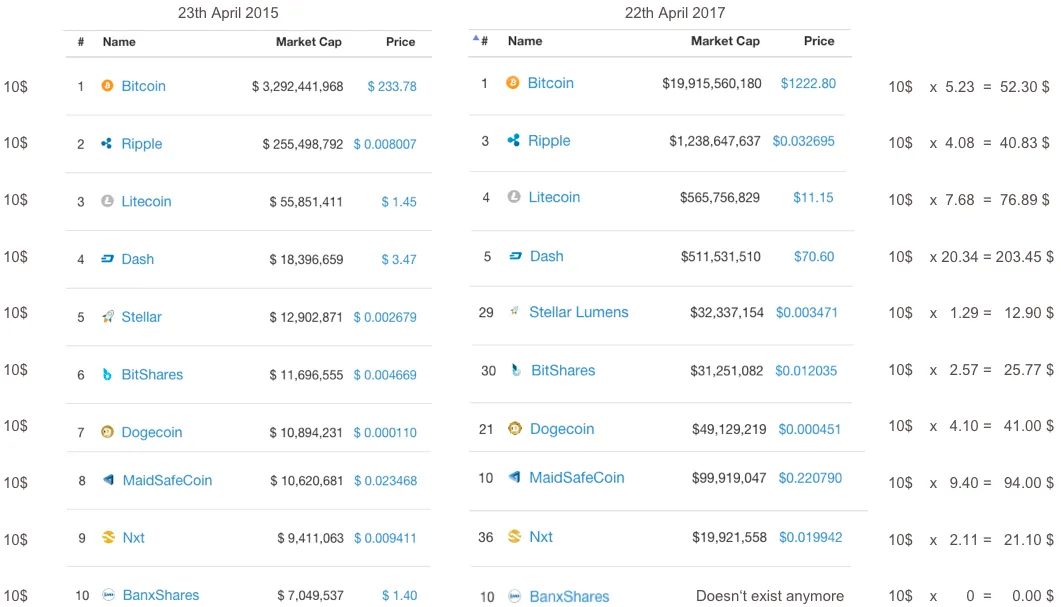Click the MaidSafeCoin icon in 2015 table
The image size is (1061, 607).
(108, 480)
